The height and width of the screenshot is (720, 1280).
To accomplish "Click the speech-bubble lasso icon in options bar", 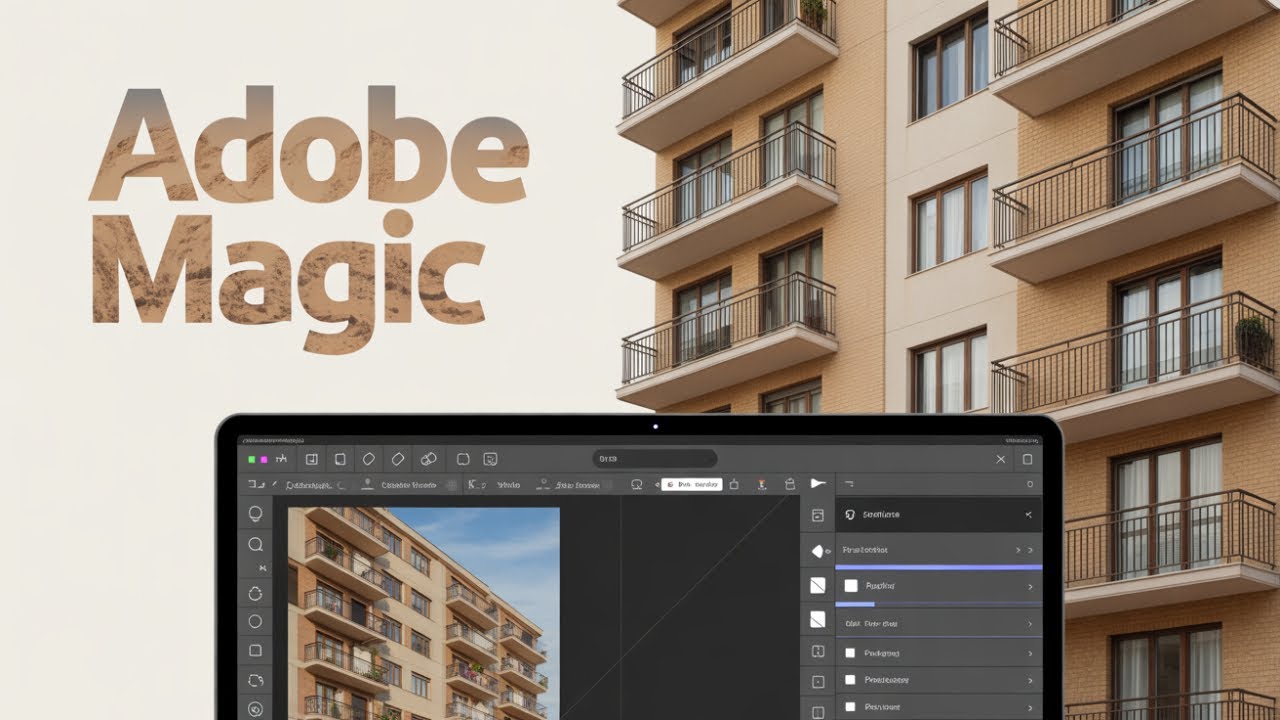I will (x=636, y=484).
